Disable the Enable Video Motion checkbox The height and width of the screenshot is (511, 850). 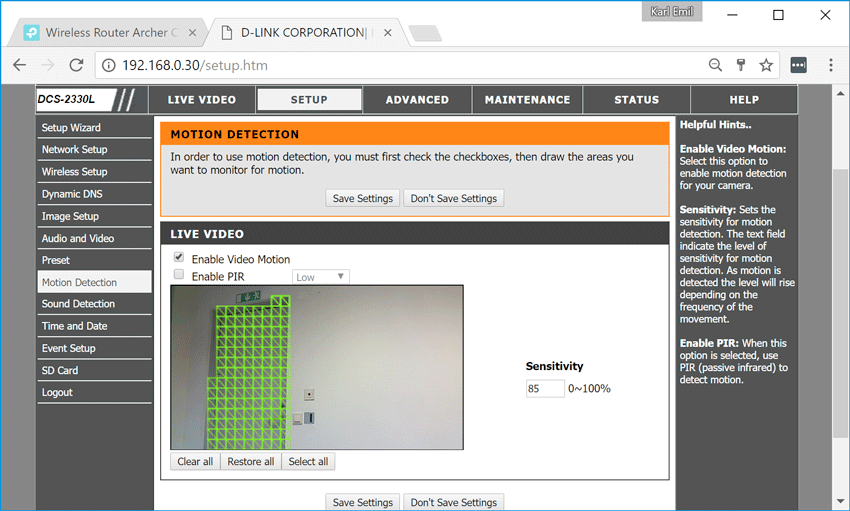pyautogui.click(x=179, y=258)
